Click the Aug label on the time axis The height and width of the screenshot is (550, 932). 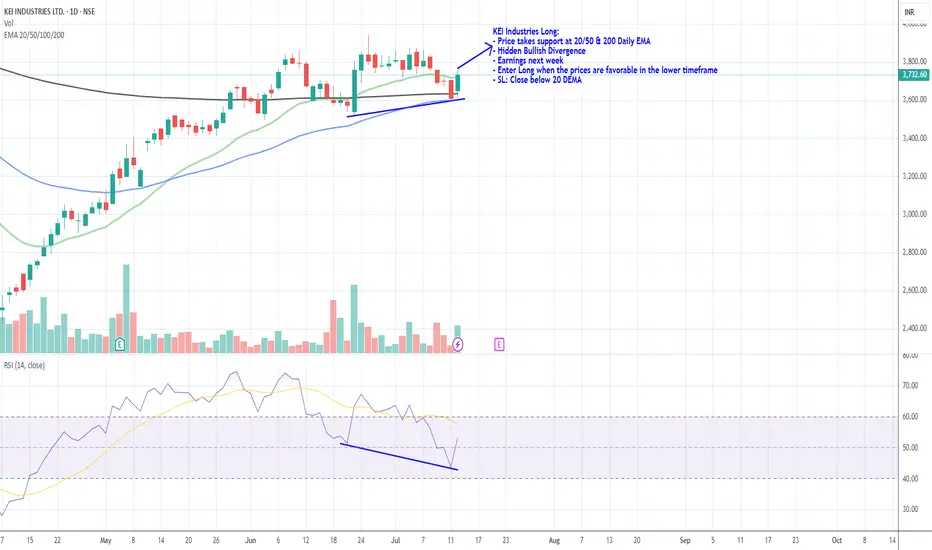point(554,540)
